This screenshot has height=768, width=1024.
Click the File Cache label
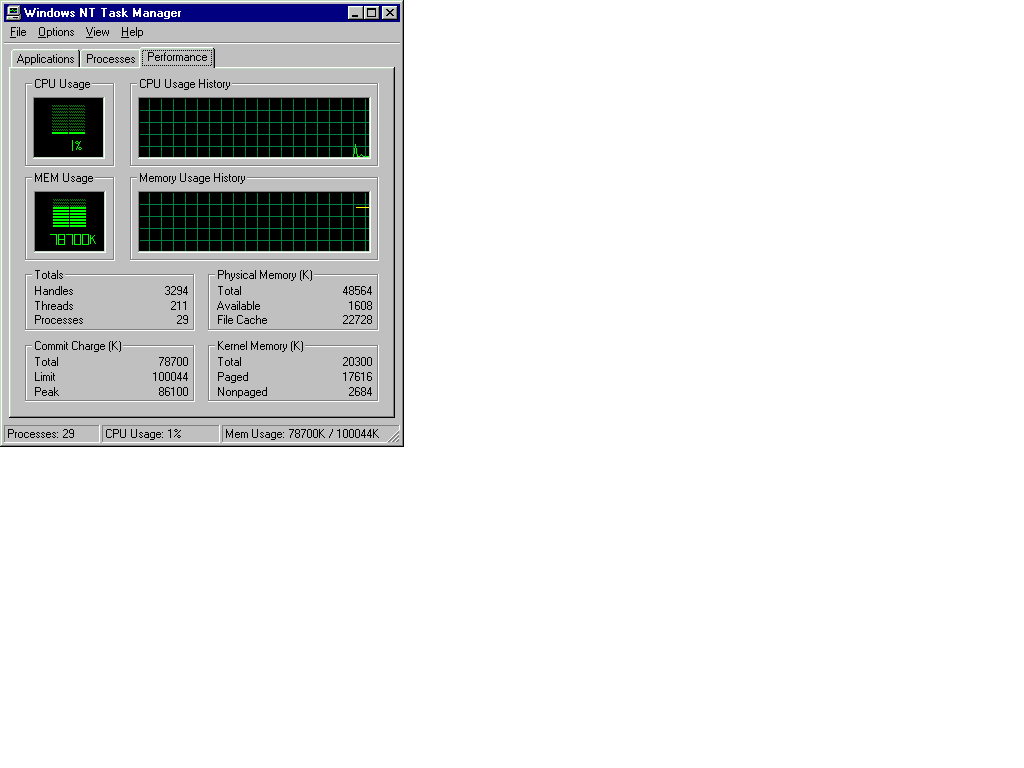(x=242, y=320)
